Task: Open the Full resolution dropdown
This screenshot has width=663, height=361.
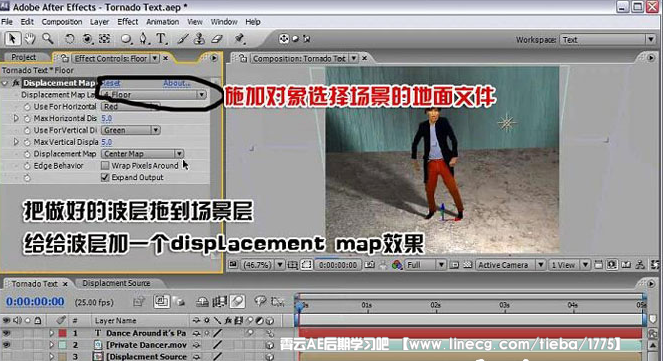Action: tap(425, 265)
